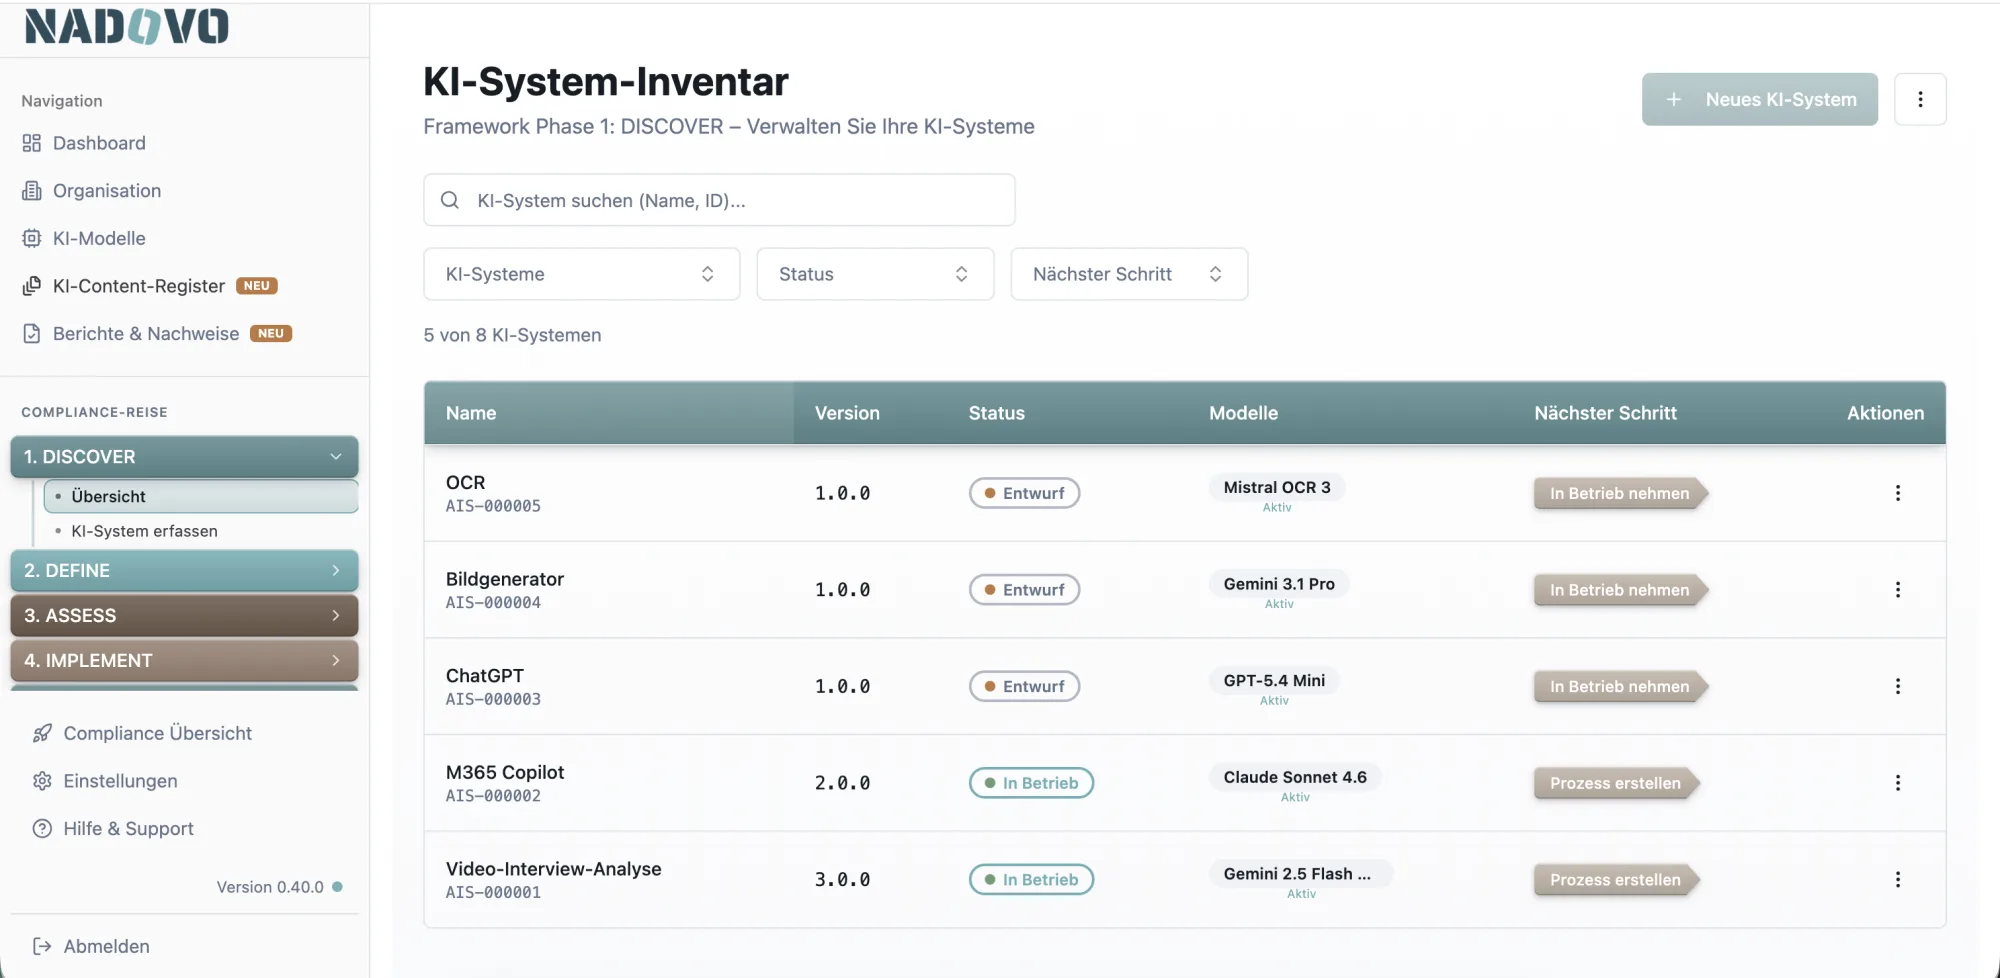This screenshot has width=2000, height=978.
Task: Click the Organisation building icon
Action: 32,191
